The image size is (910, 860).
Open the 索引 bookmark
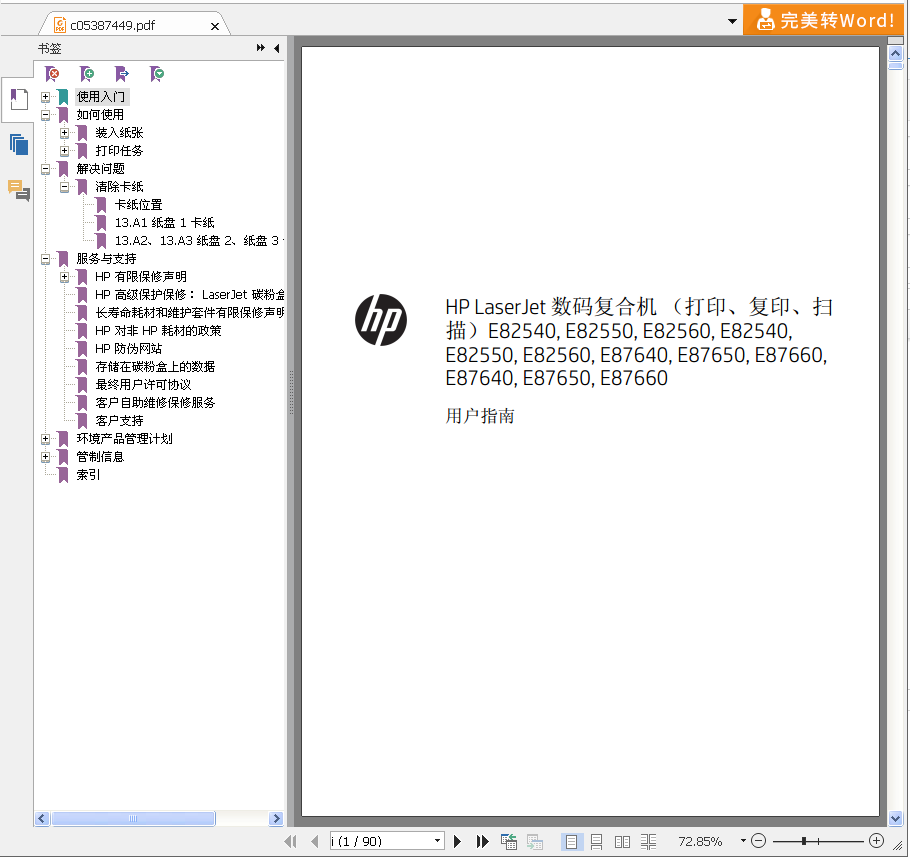88,475
